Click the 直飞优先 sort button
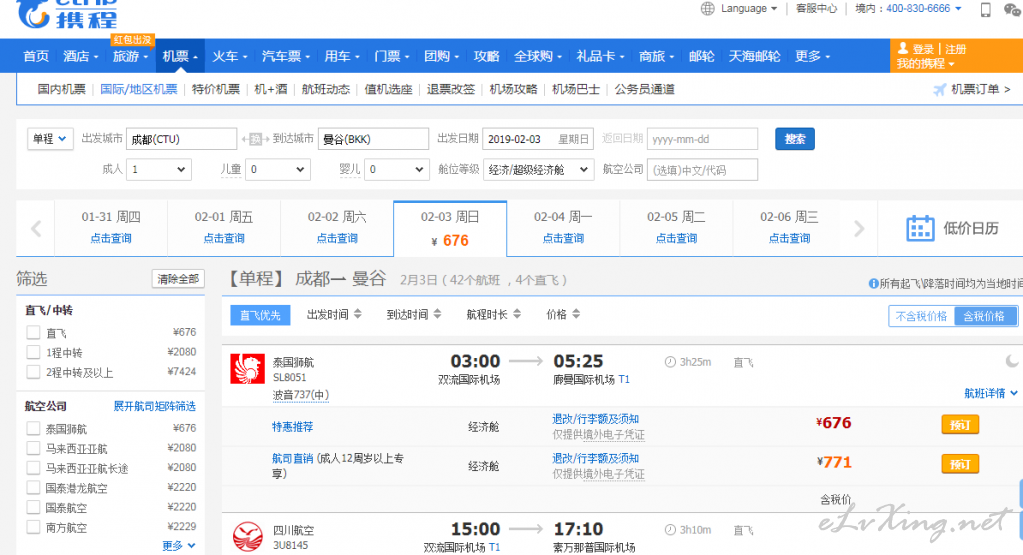1023x555 pixels. point(260,315)
